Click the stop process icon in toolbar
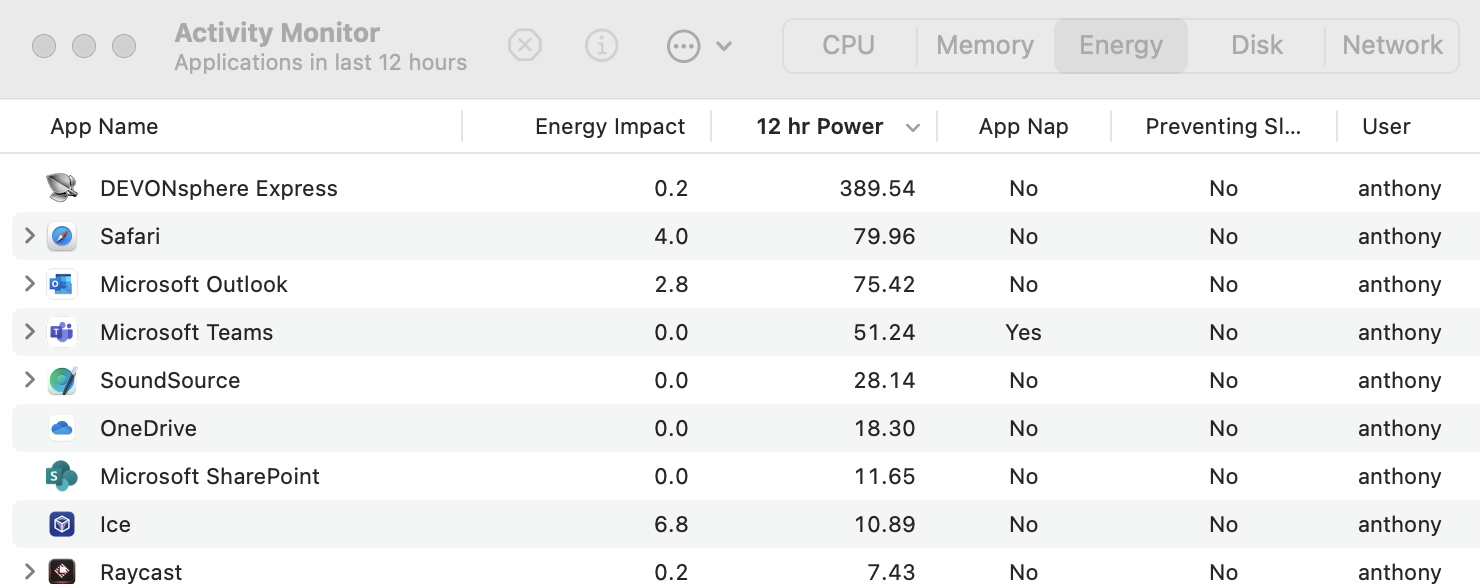Screen dimensions: 1480x584 (x=524, y=45)
